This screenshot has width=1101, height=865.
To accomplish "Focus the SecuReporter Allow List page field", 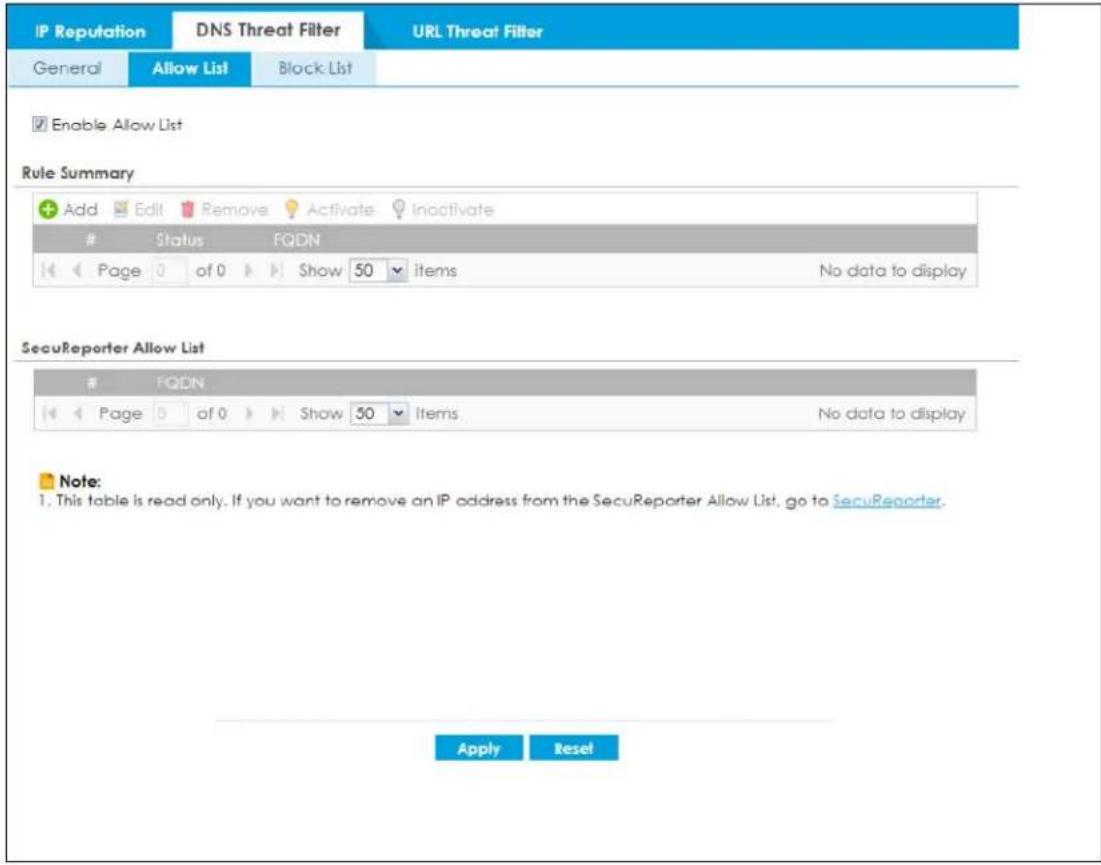I will point(170,414).
